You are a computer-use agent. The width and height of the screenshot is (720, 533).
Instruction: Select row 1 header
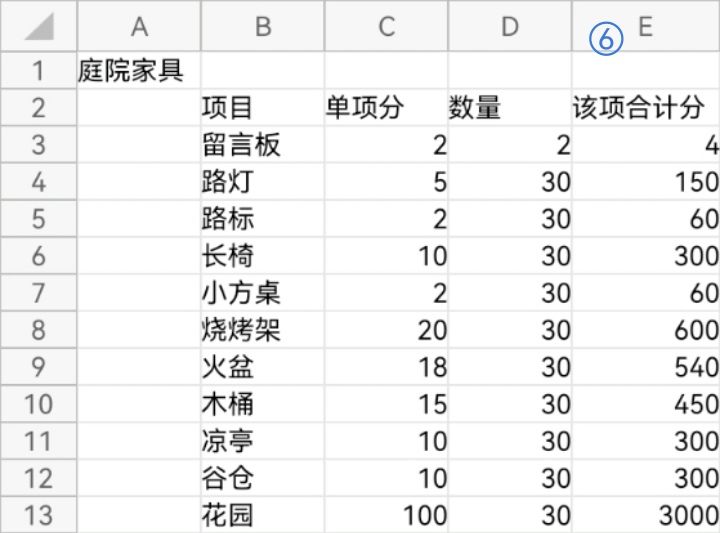coord(38,71)
